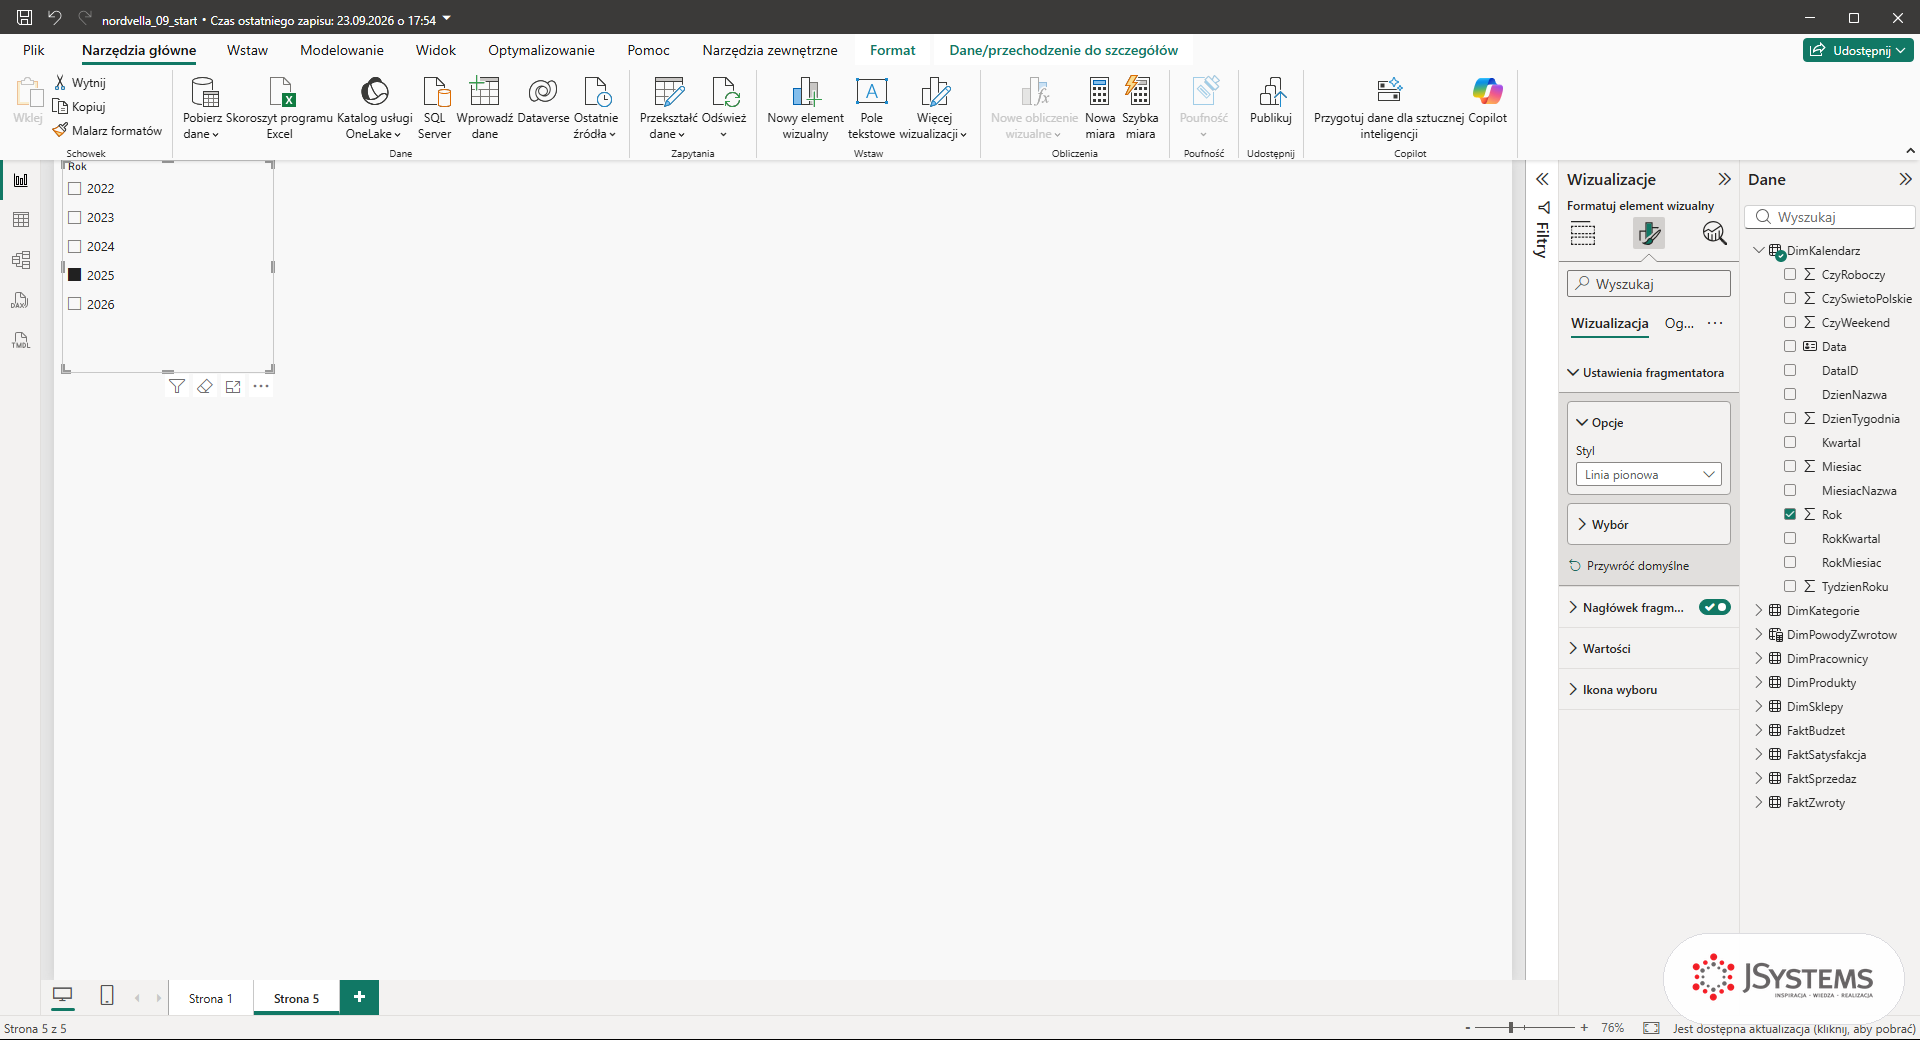Click the SQL Server icon
The height and width of the screenshot is (1040, 1920).
point(435,92)
